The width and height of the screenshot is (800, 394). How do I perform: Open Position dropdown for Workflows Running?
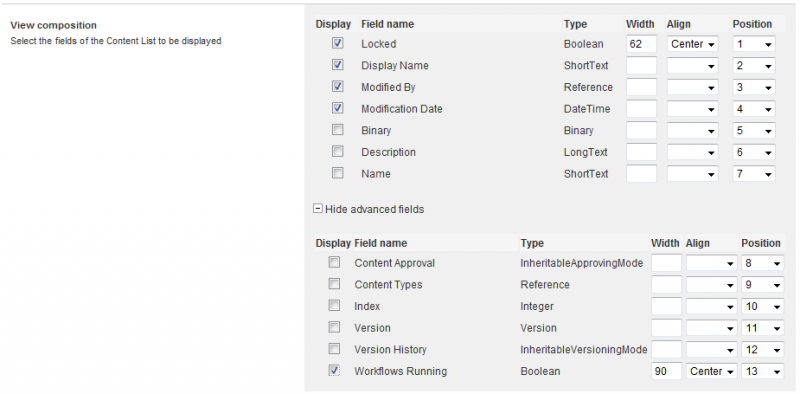click(762, 372)
